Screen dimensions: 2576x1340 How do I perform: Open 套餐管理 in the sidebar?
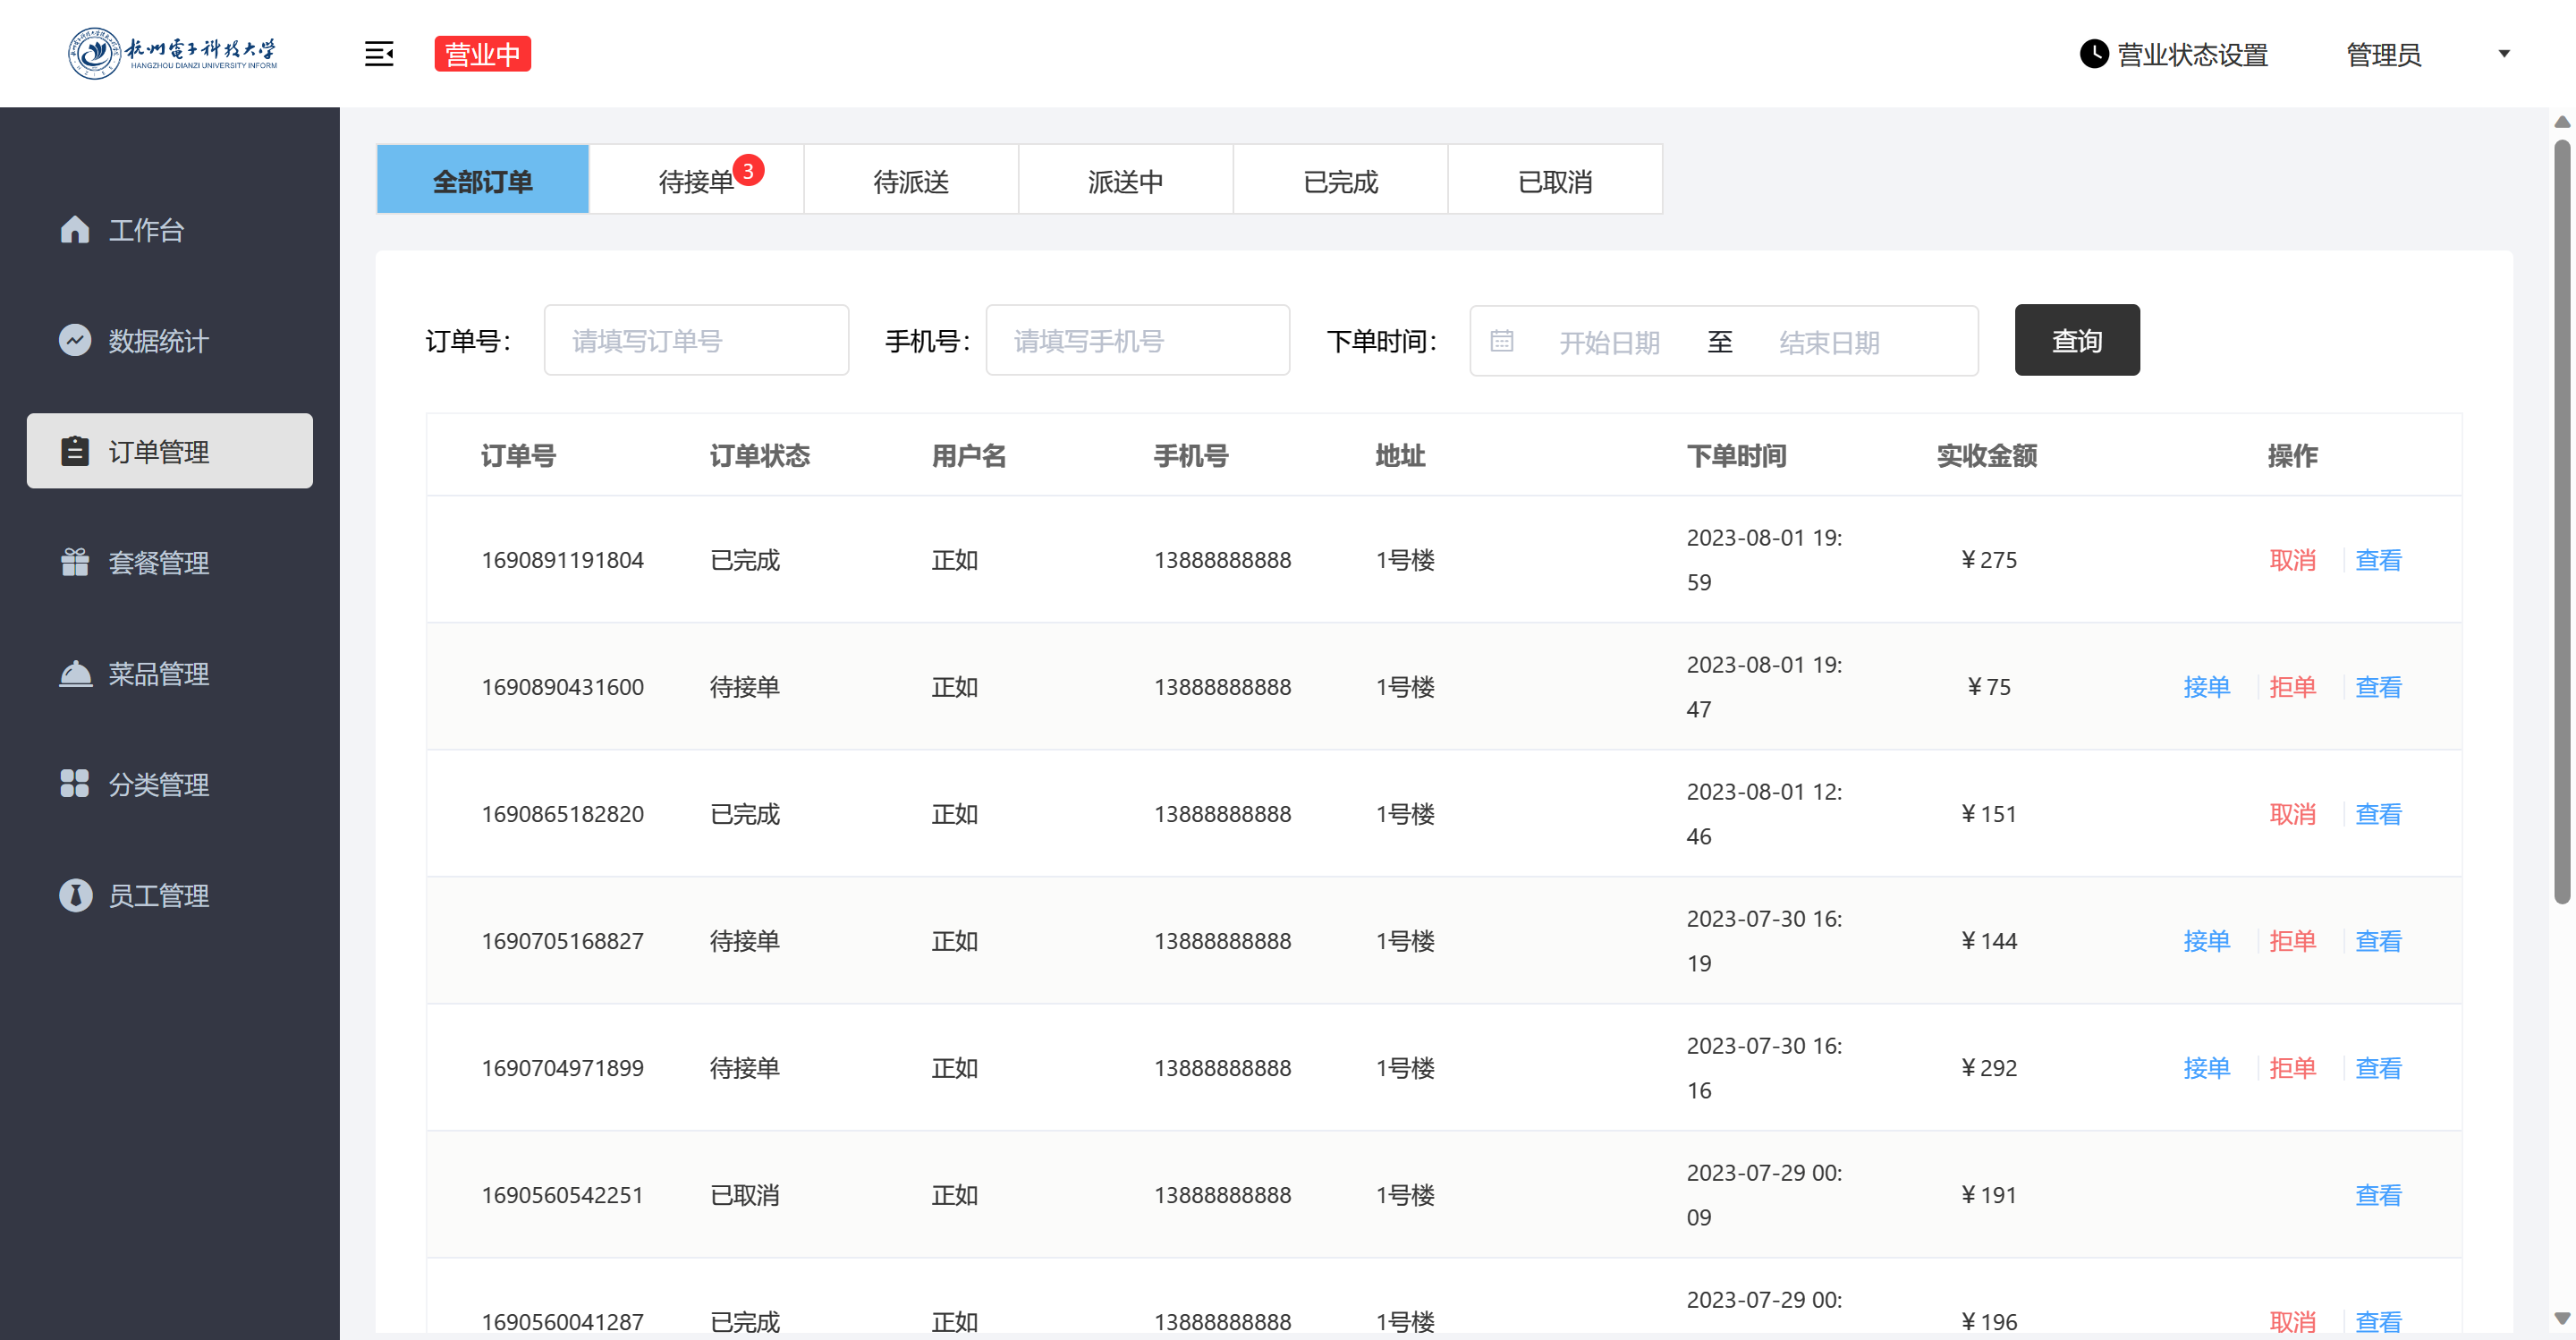(170, 562)
